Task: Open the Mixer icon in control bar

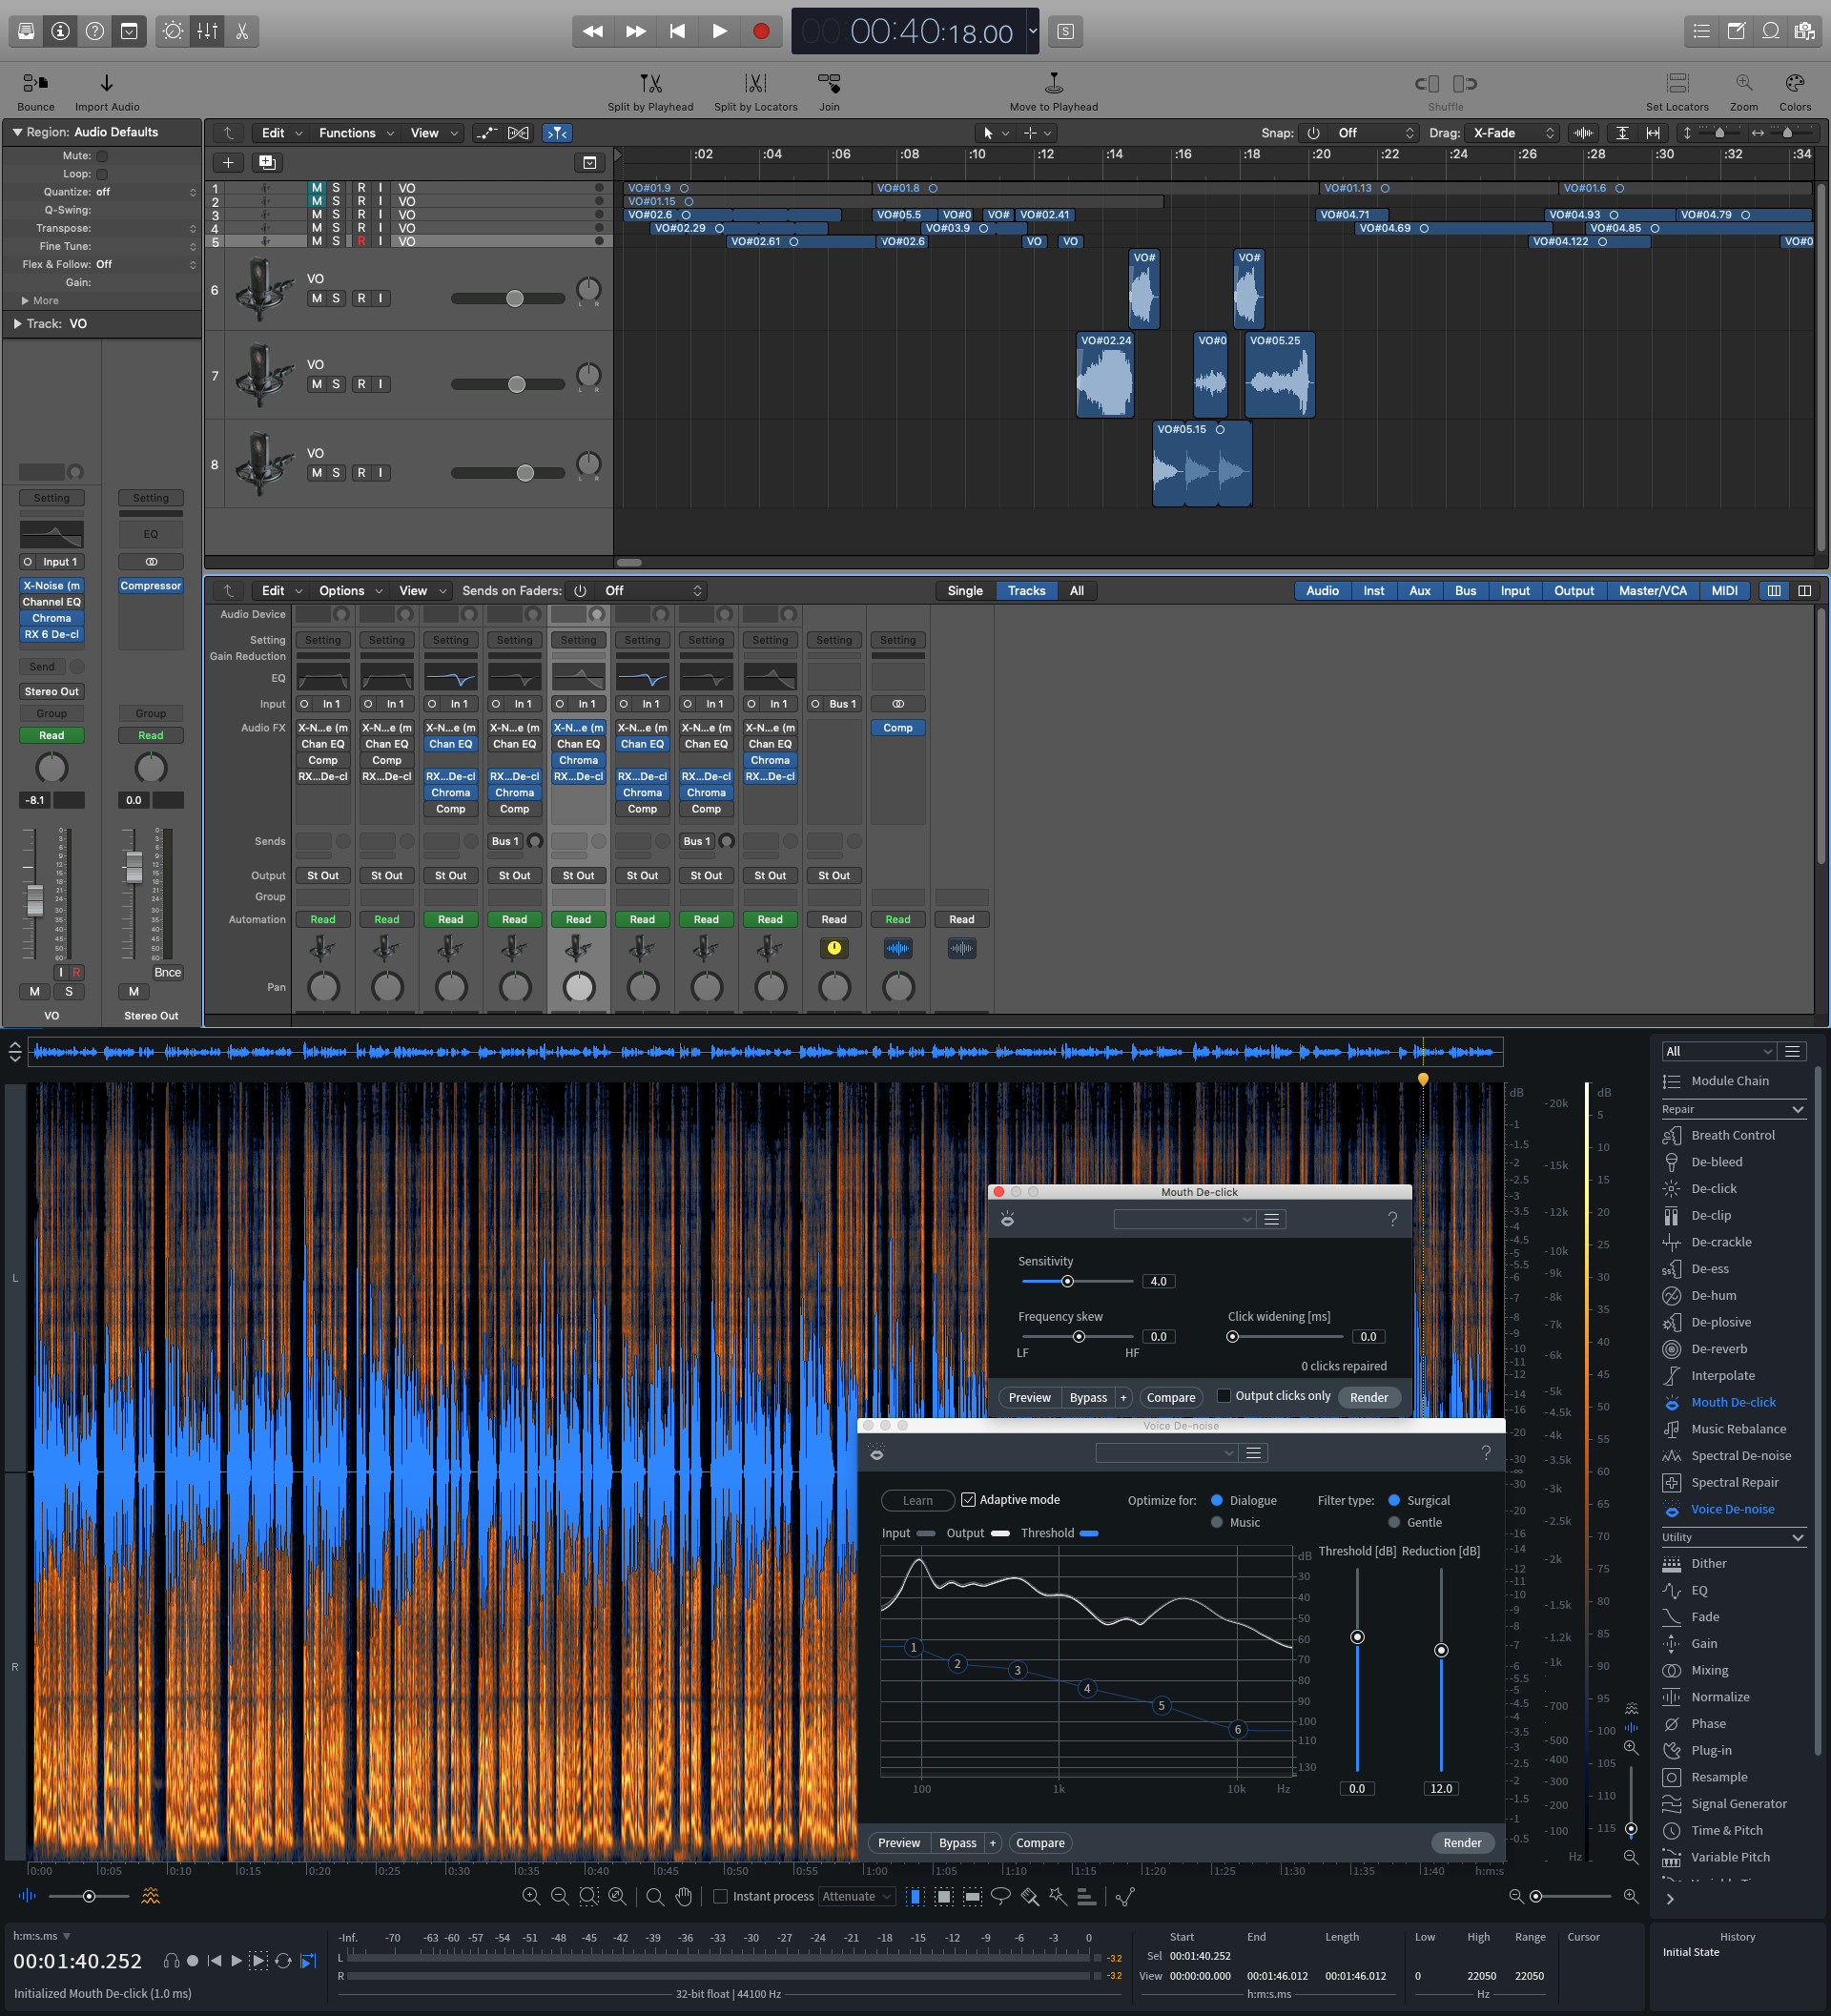Action: pos(207,31)
